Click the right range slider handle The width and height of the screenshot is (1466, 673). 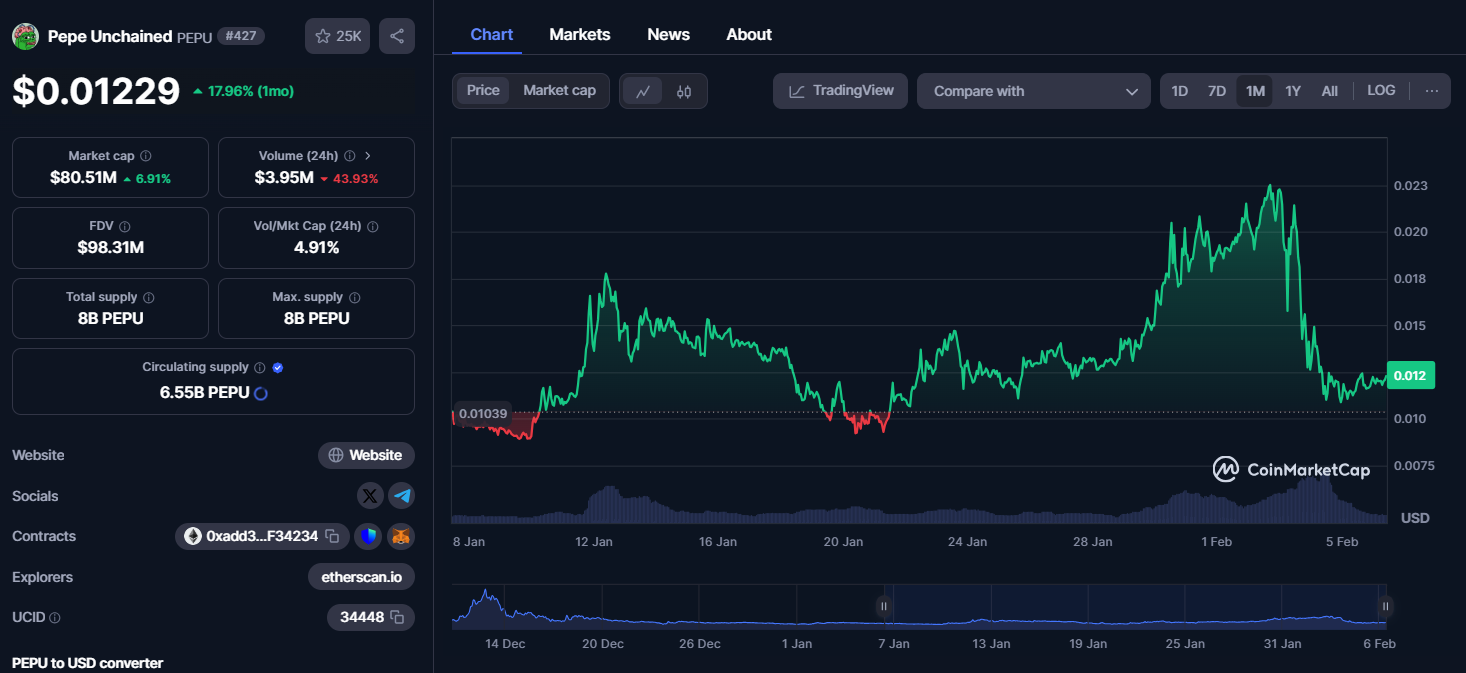[x=1385, y=606]
